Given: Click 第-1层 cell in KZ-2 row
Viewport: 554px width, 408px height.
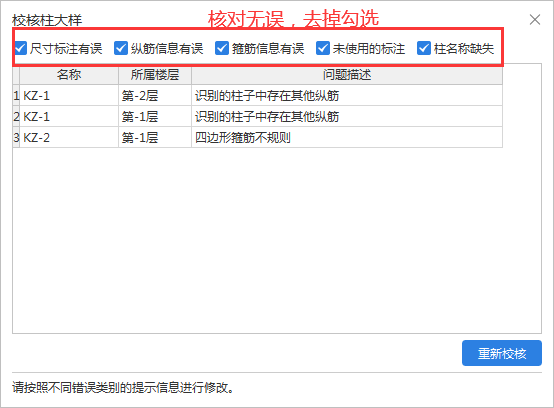Looking at the screenshot, I should 155,137.
